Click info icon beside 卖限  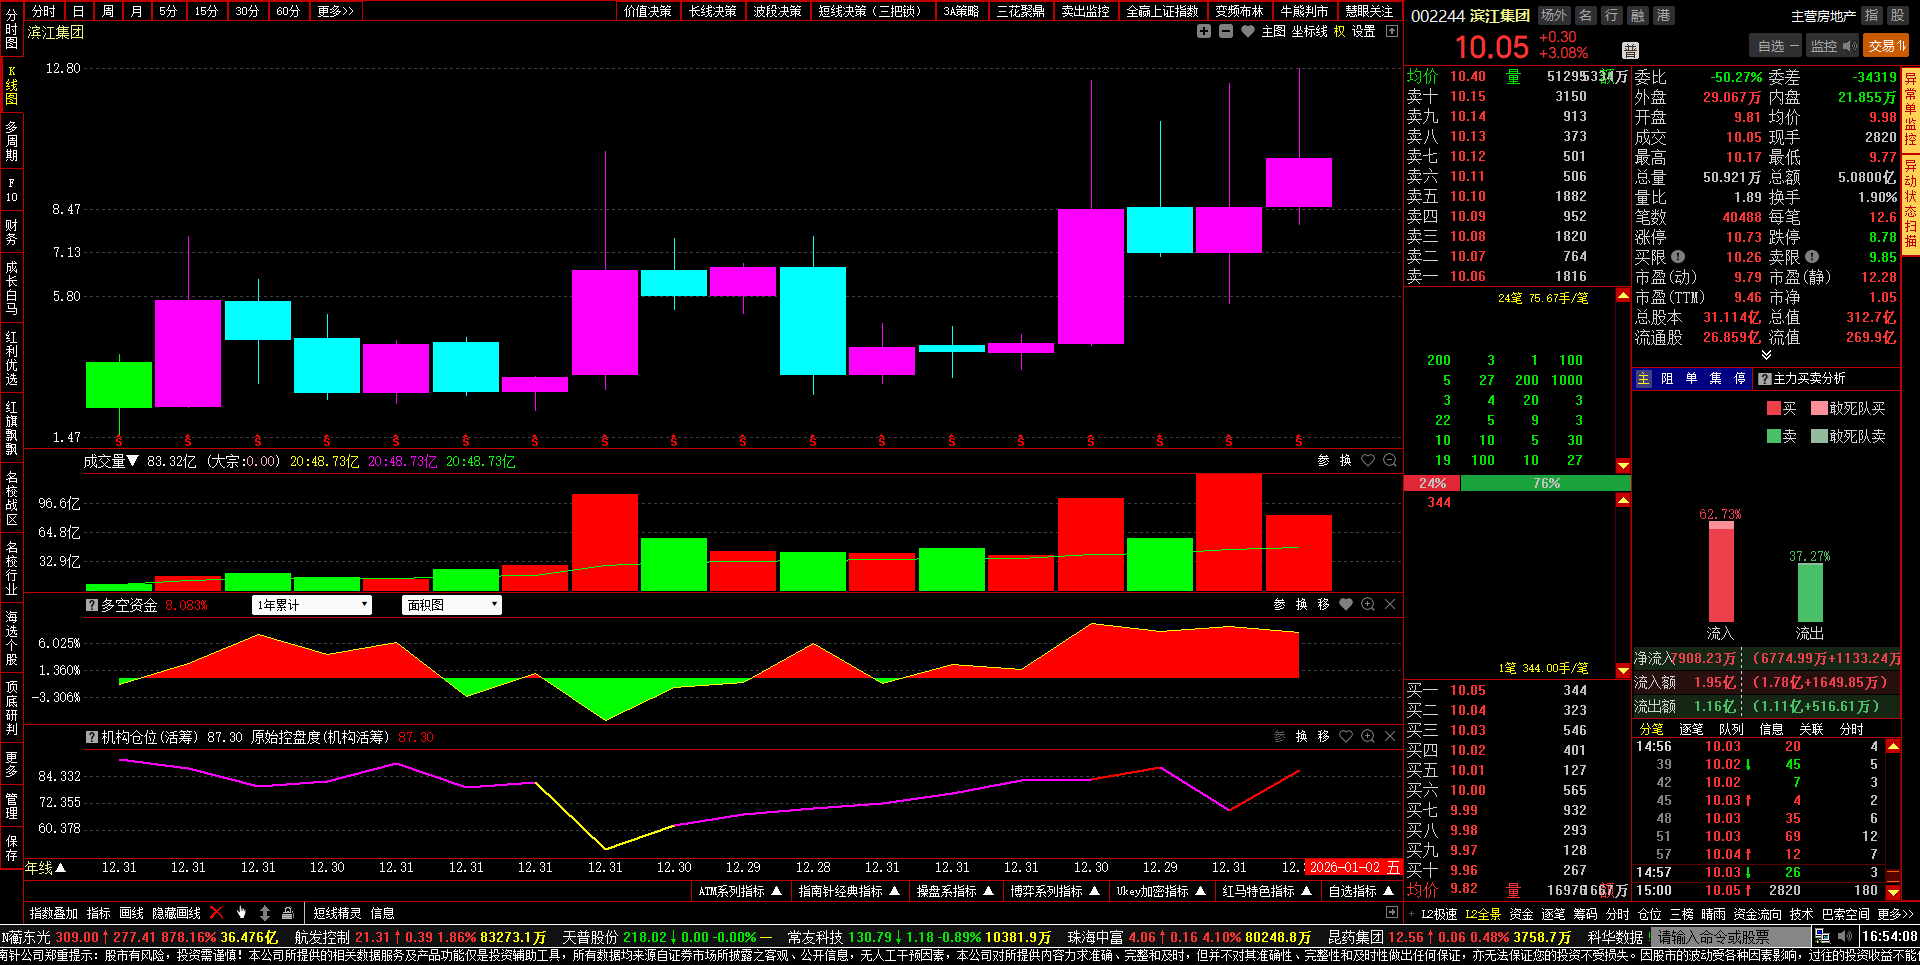(1812, 256)
